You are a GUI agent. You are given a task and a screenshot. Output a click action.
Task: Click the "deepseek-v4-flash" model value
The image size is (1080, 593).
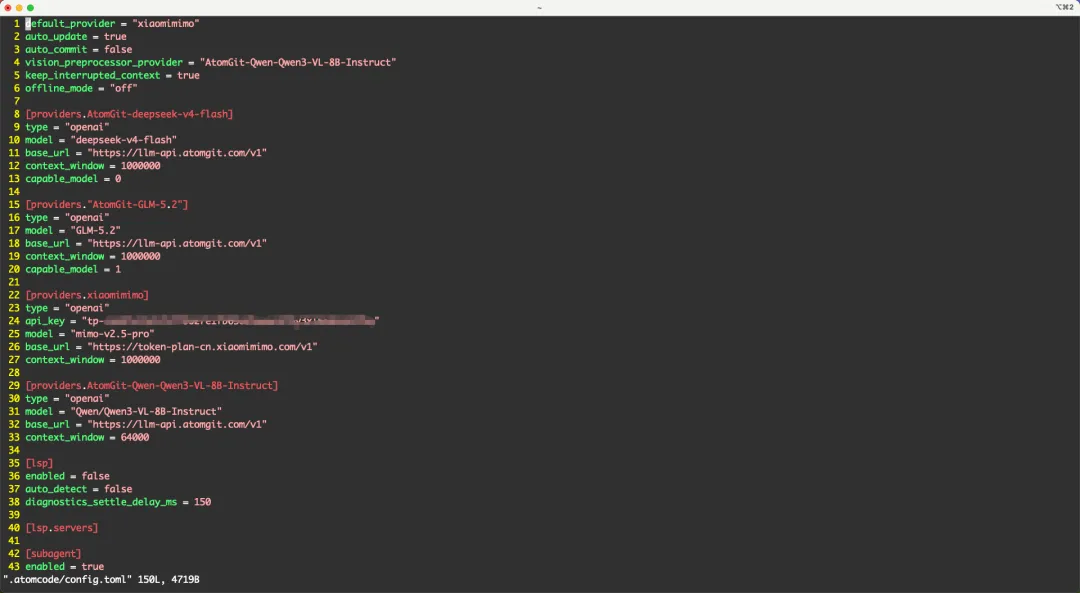pyautogui.click(x=123, y=140)
